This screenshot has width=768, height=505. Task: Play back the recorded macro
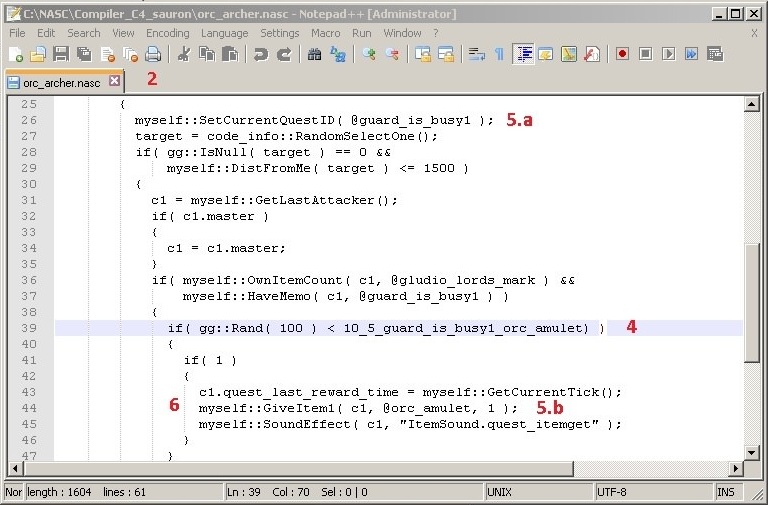point(669,54)
